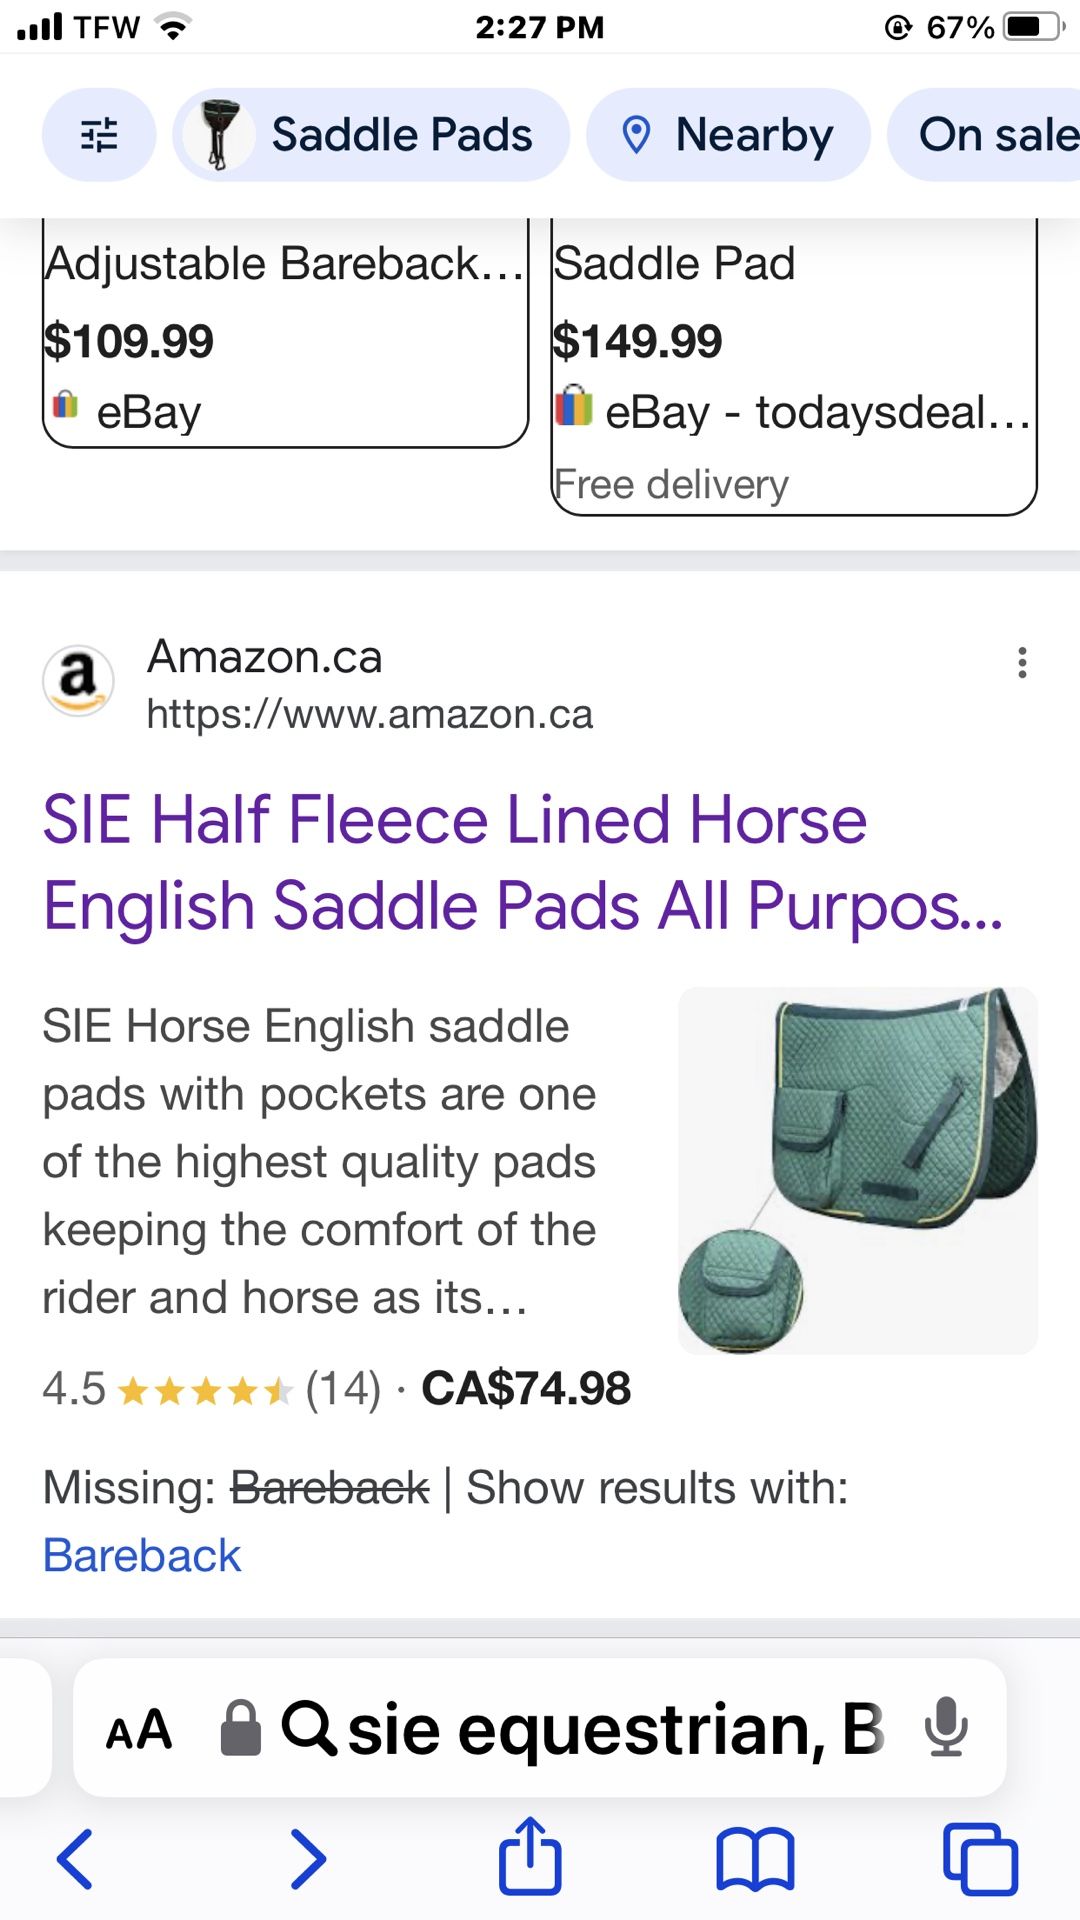Tap the Safari forward arrow
The width and height of the screenshot is (1080, 1920).
point(307,1859)
